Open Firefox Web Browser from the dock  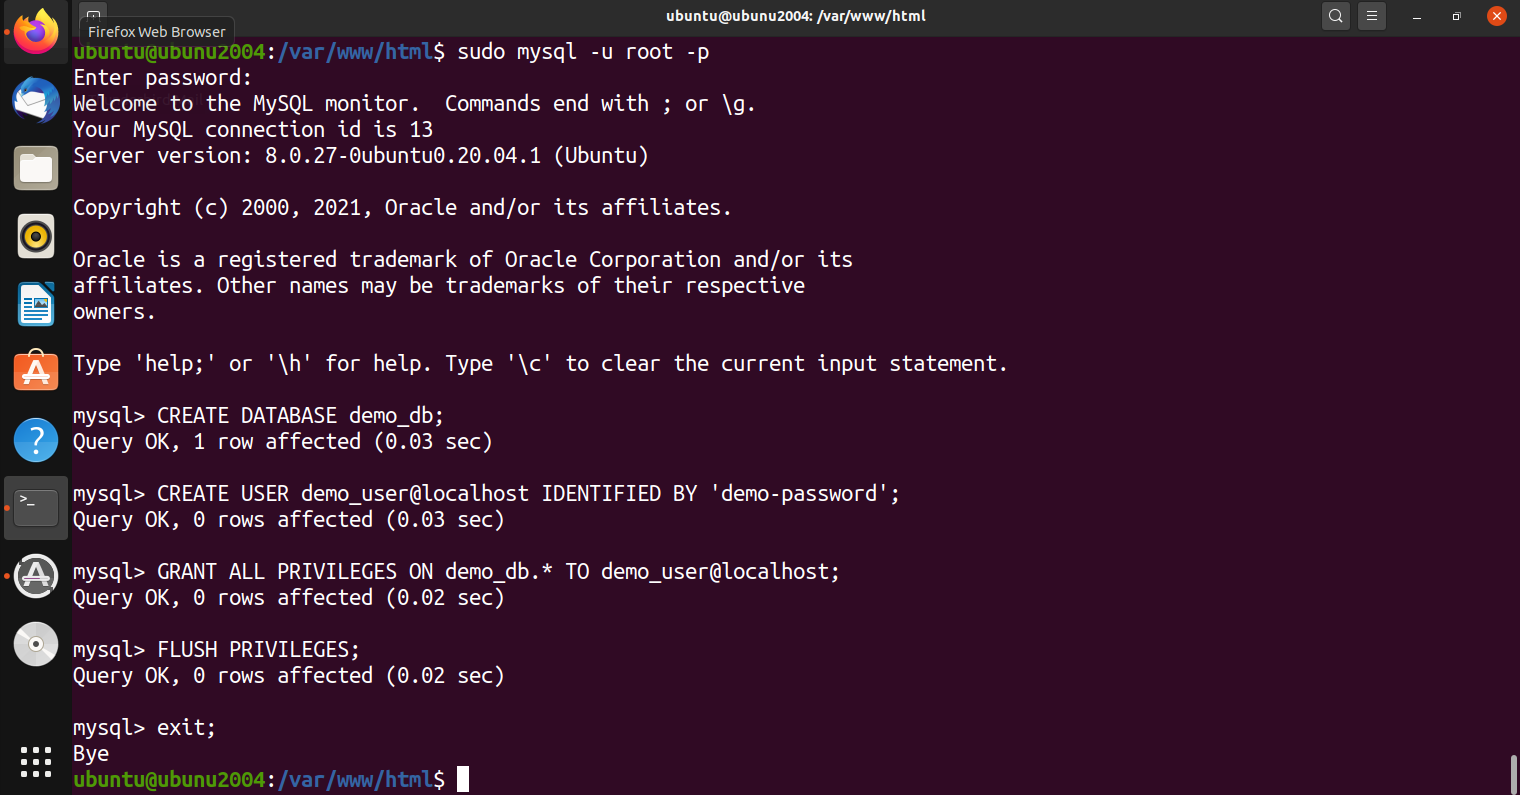pos(36,32)
